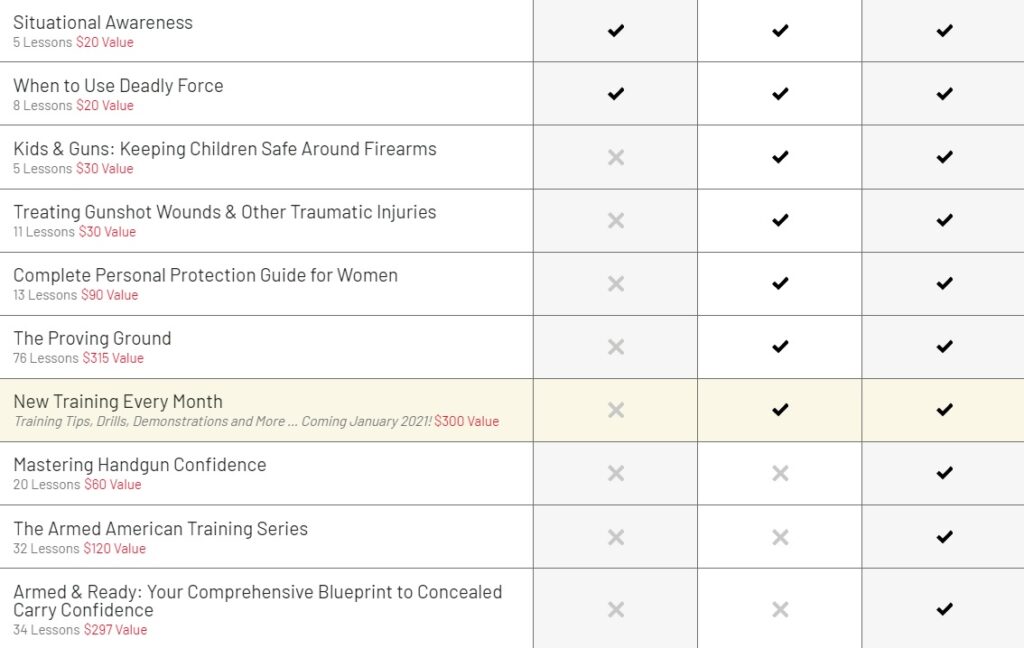1024x648 pixels.
Task: Click the gray X for Kids & Guns row
Action: tap(616, 157)
